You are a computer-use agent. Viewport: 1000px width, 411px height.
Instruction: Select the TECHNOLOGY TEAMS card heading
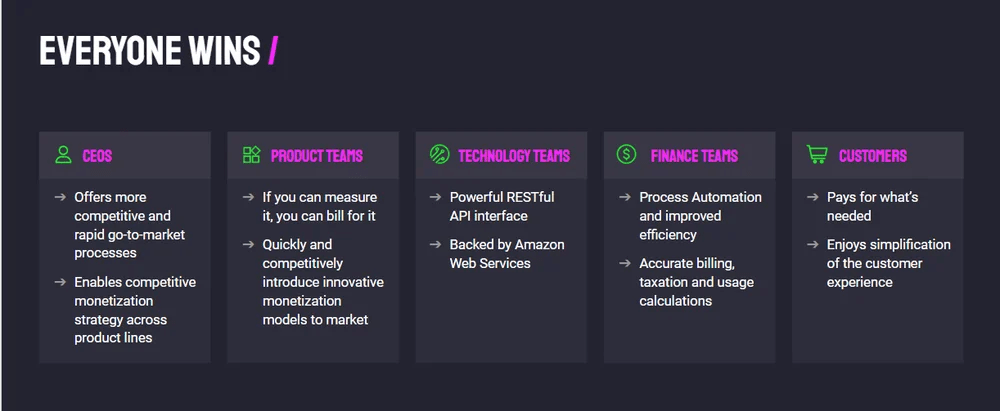[513, 156]
